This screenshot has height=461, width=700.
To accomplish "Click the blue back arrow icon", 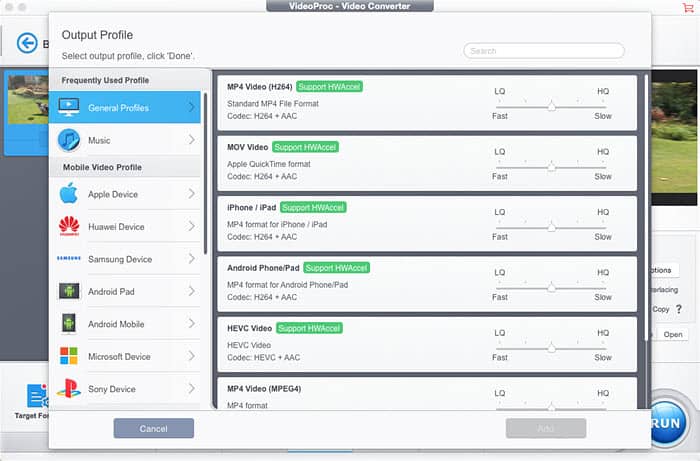I will [27, 43].
